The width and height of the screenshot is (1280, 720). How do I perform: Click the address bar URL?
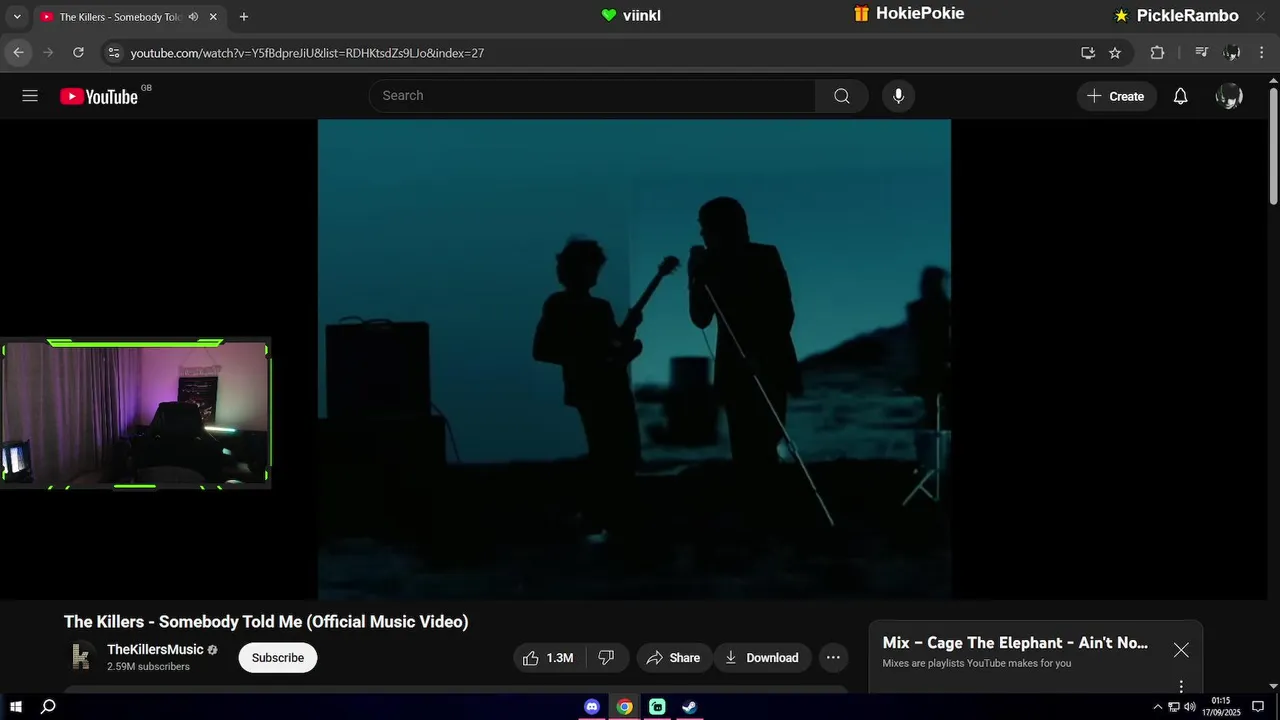[307, 53]
